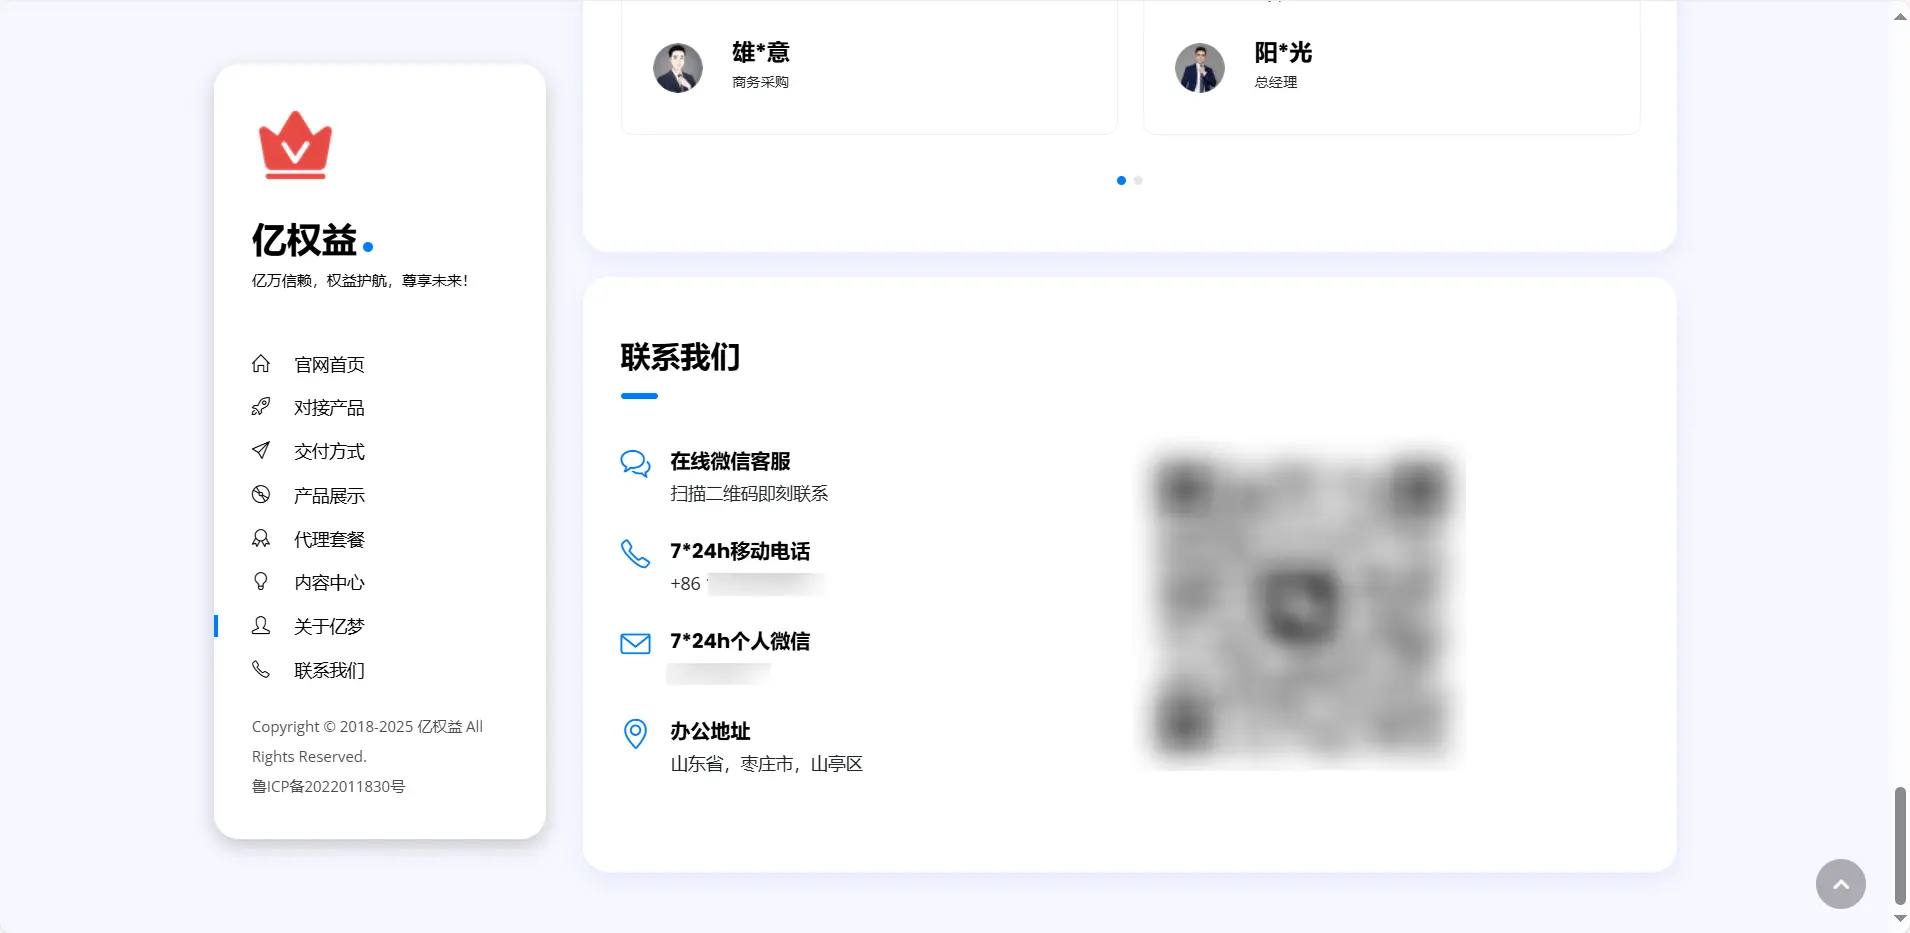Click the chat bubble icon for 在线微信客服

(635, 463)
